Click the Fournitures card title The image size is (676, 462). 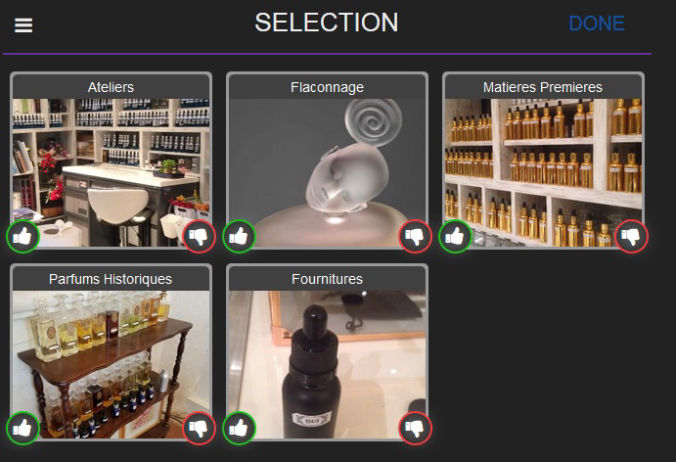[327, 279]
